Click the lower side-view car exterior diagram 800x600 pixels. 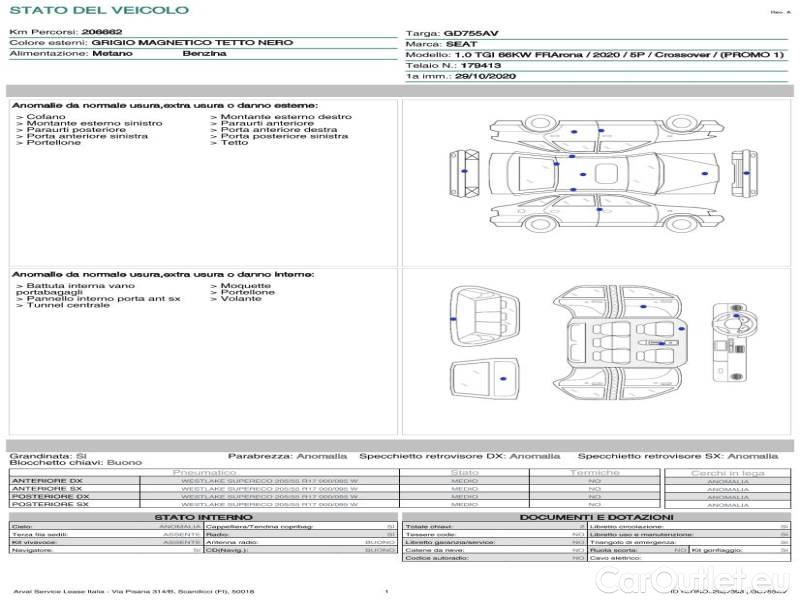pyautogui.click(x=598, y=212)
